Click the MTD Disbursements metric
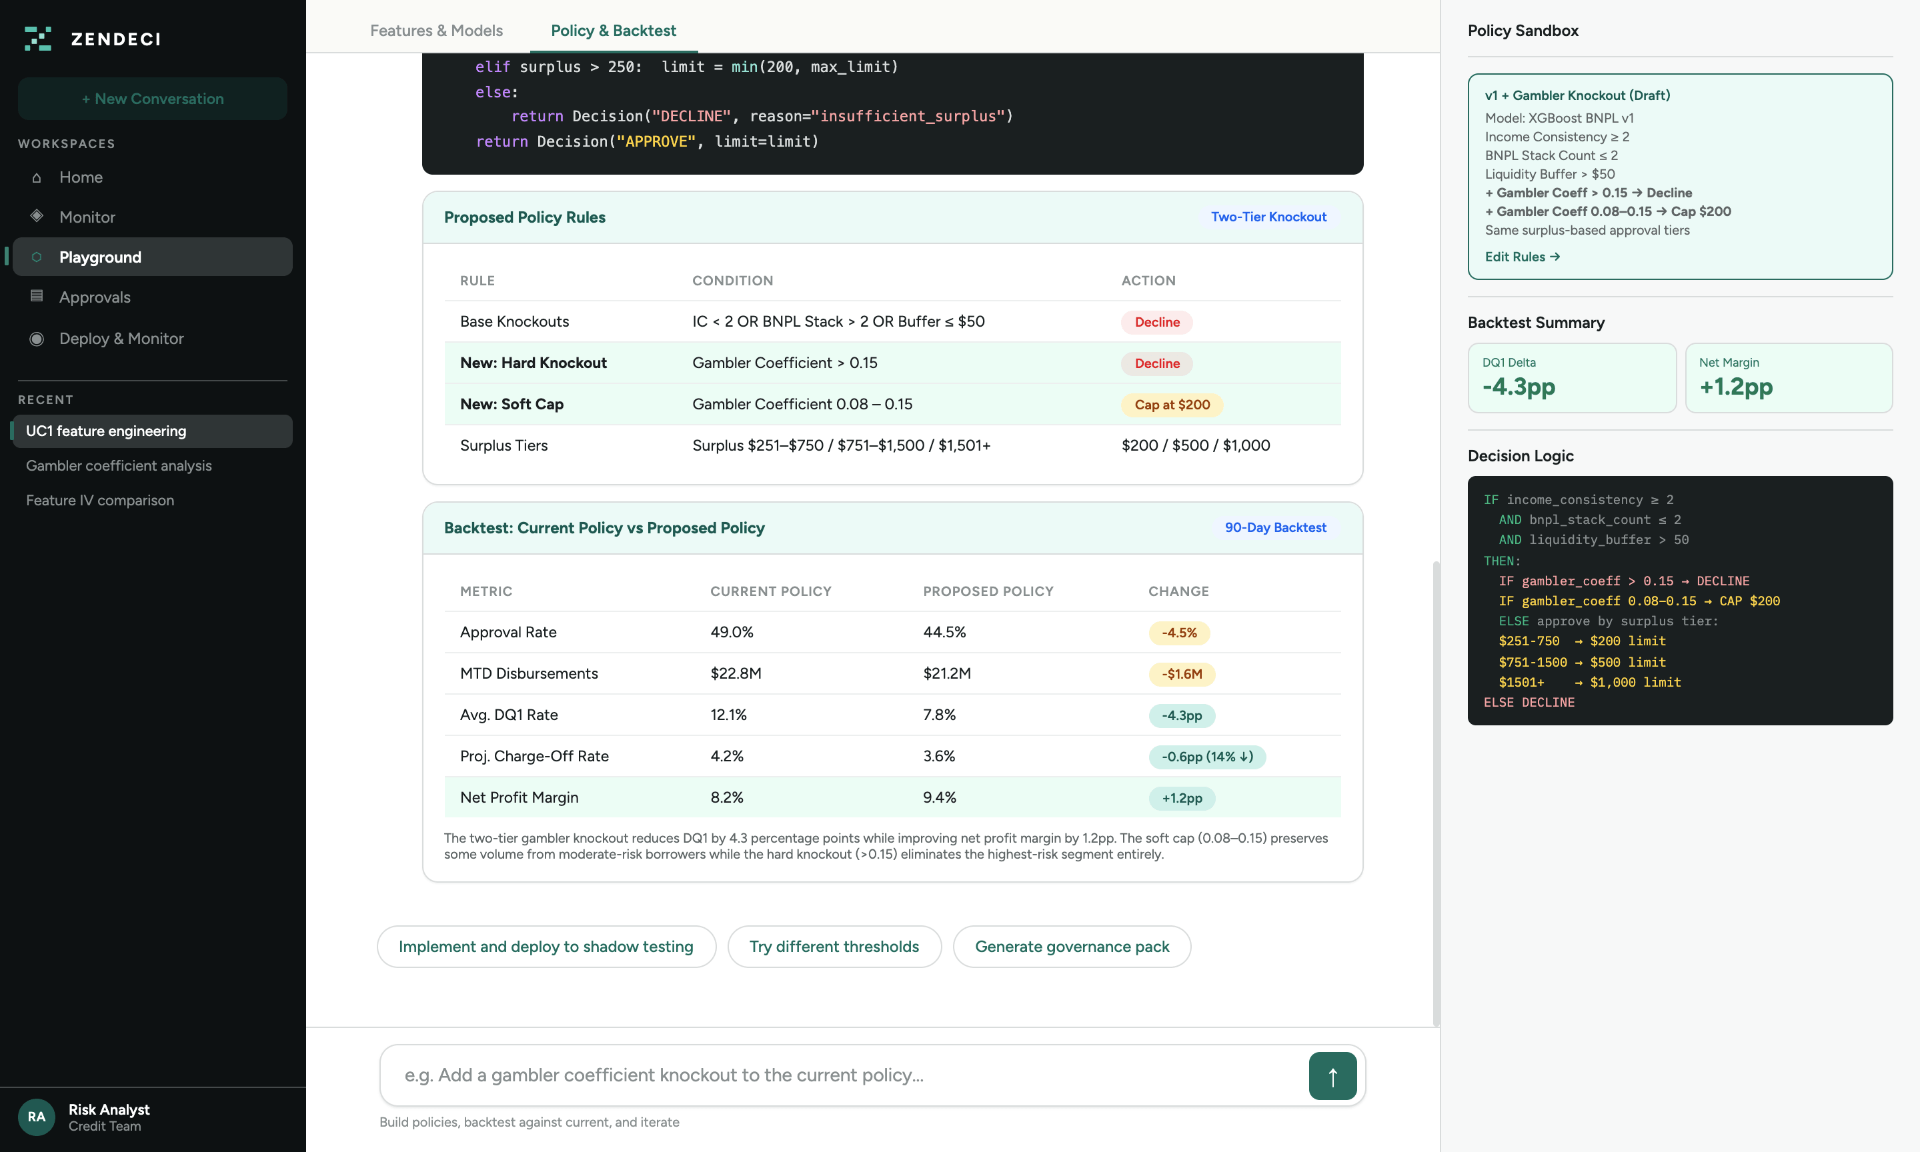Viewport: 1920px width, 1152px height. pos(529,674)
